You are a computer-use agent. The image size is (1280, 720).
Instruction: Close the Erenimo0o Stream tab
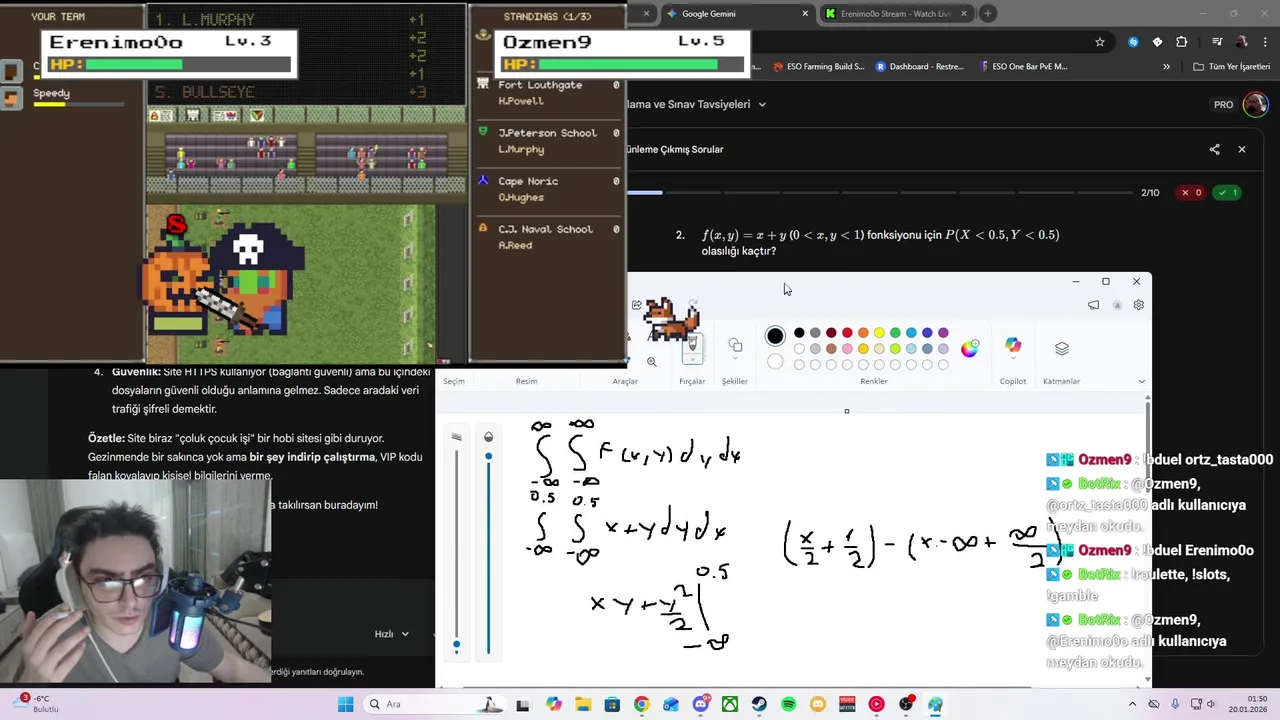(x=964, y=14)
